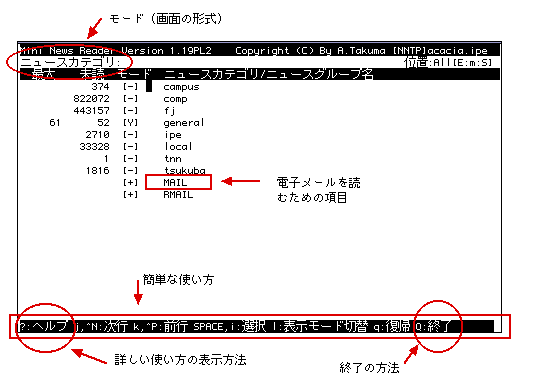Toggle the [Y] mode marker for general
Screen dimensions: 536x387
(x=130, y=123)
